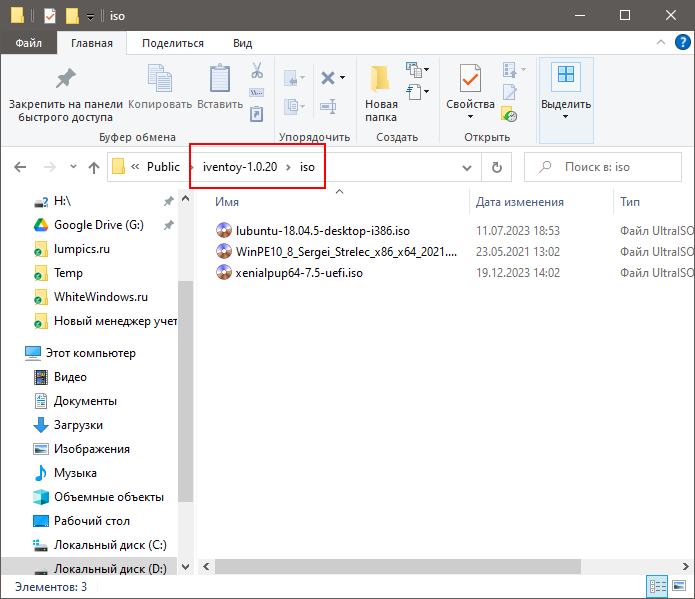Viewport: 695px width, 599px height.
Task: Click the Delete X icon
Action: coord(328,78)
